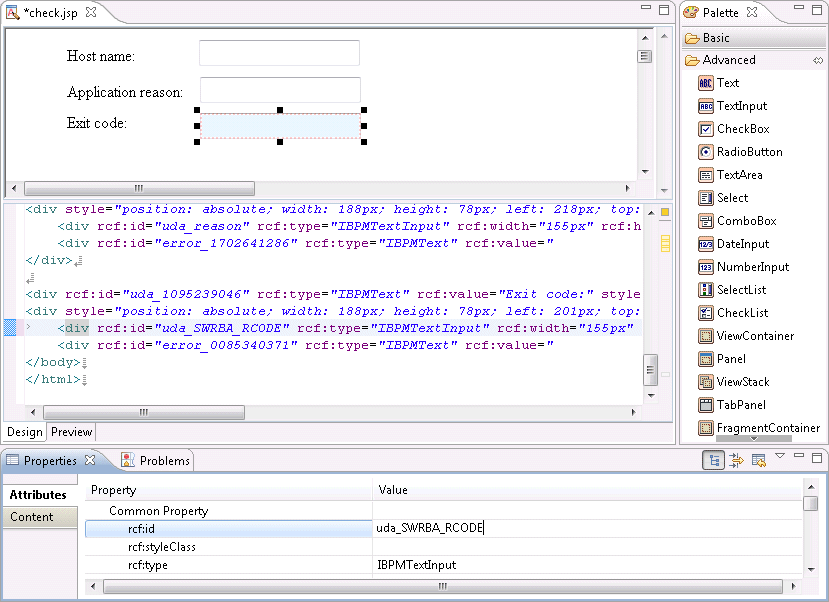Click the Exit code: label in design view
Screen dimensions: 829x602
[97, 123]
